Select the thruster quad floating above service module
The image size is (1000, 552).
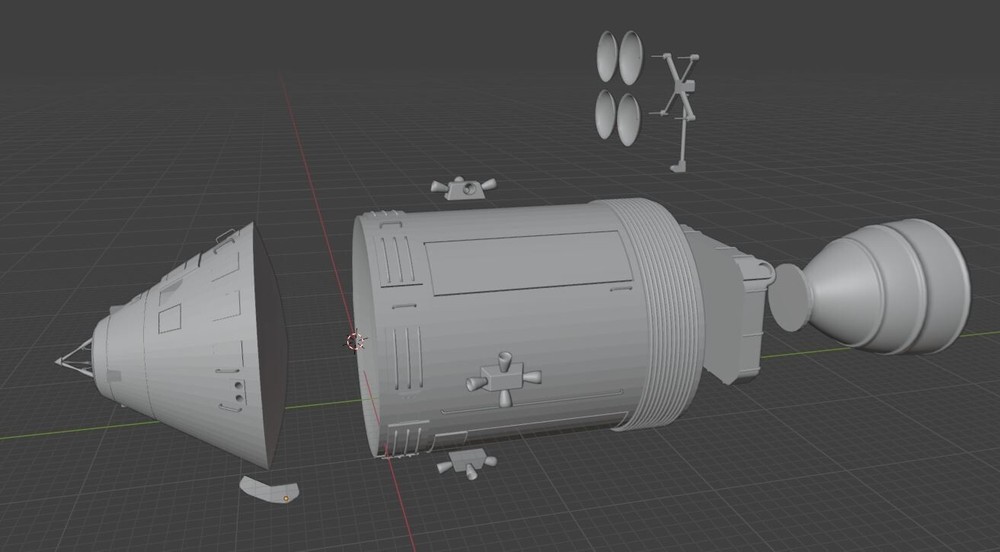(462, 188)
